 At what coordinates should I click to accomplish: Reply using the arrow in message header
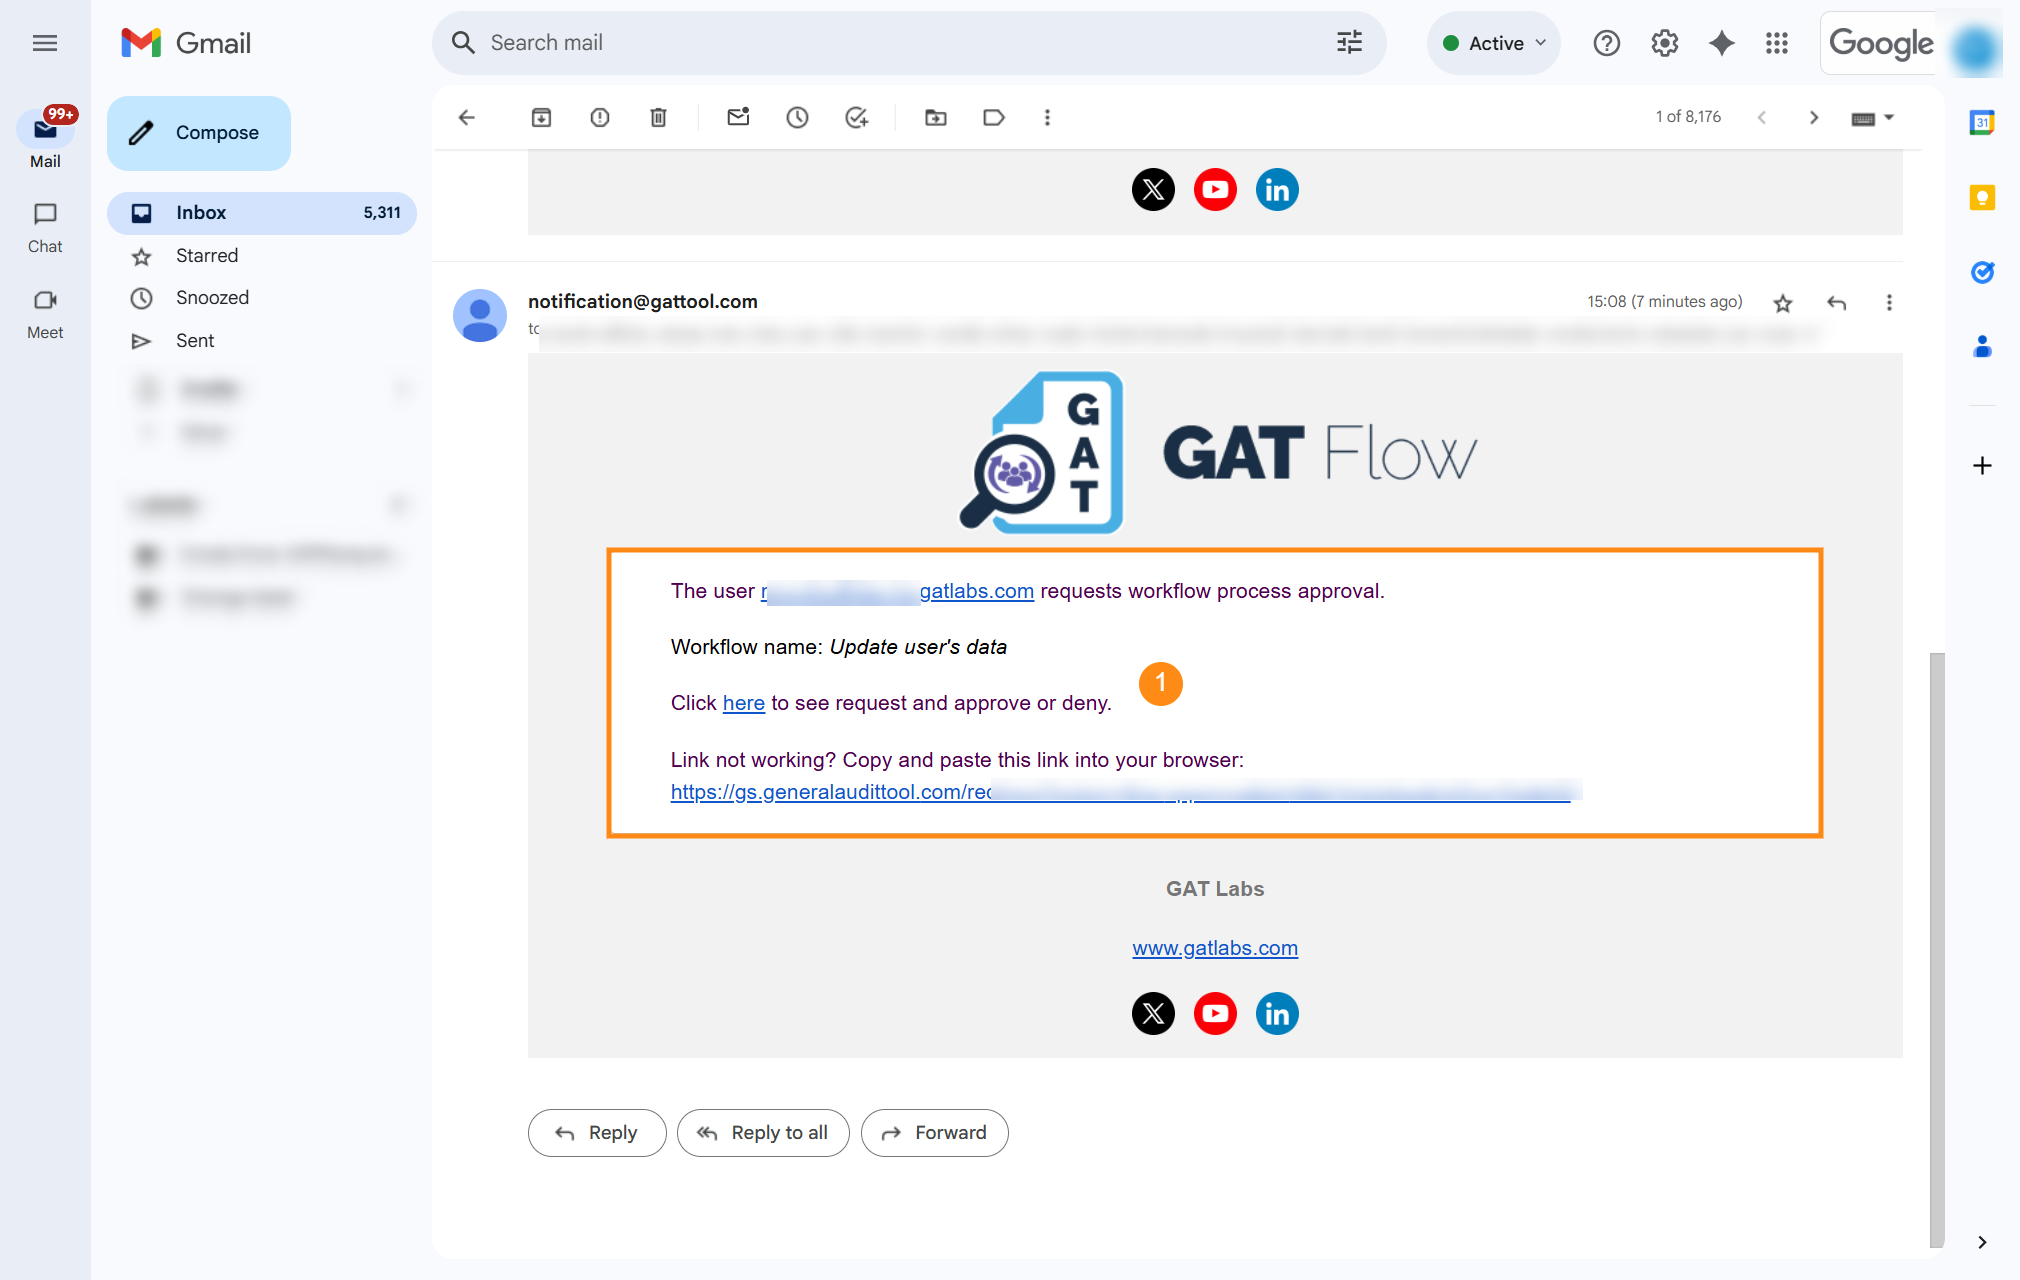point(1837,303)
